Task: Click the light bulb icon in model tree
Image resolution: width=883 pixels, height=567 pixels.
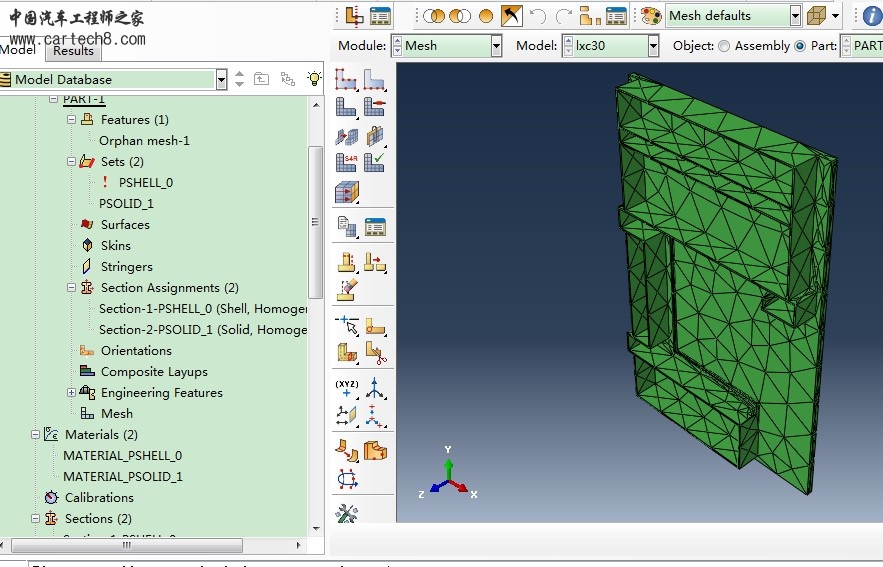Action: coord(314,79)
